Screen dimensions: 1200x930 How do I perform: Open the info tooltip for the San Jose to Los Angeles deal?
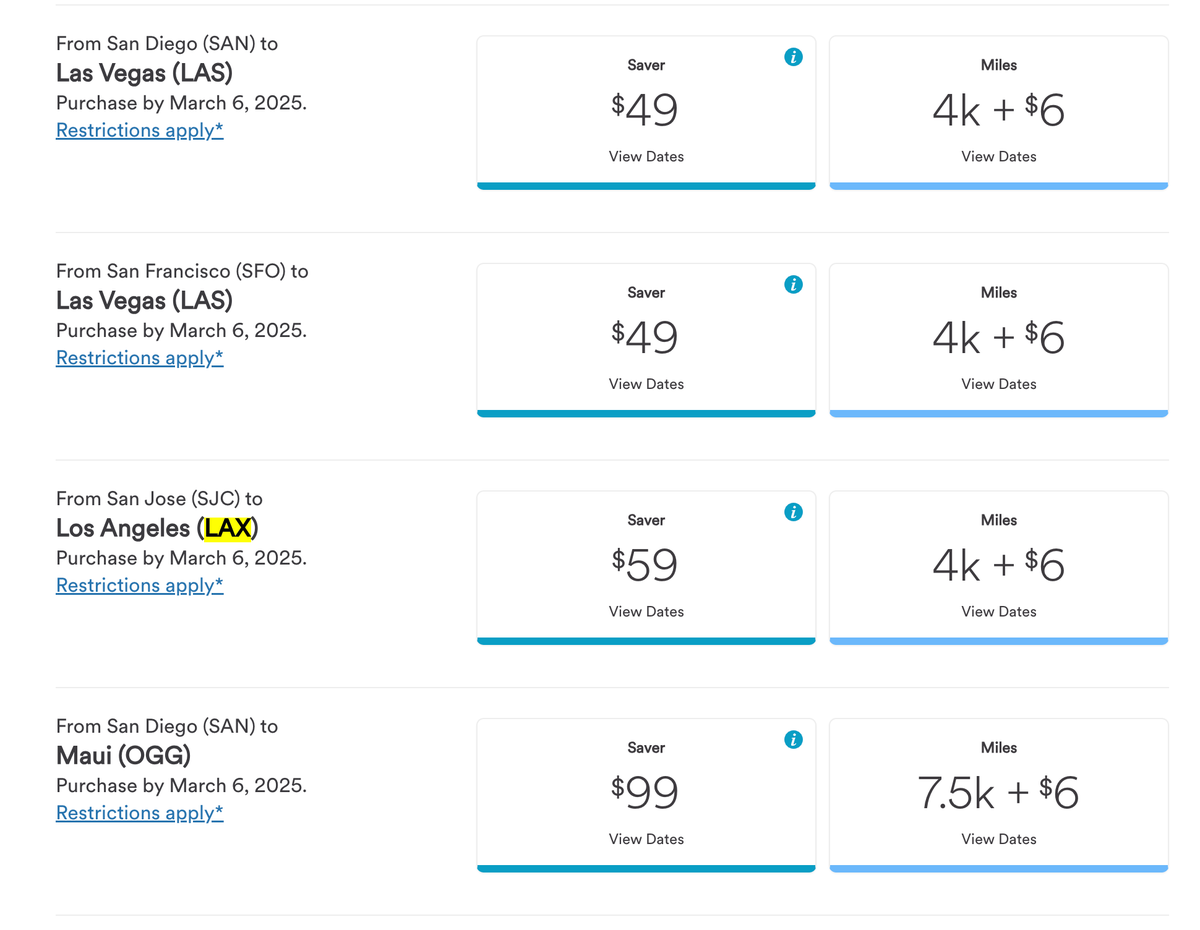coord(793,512)
